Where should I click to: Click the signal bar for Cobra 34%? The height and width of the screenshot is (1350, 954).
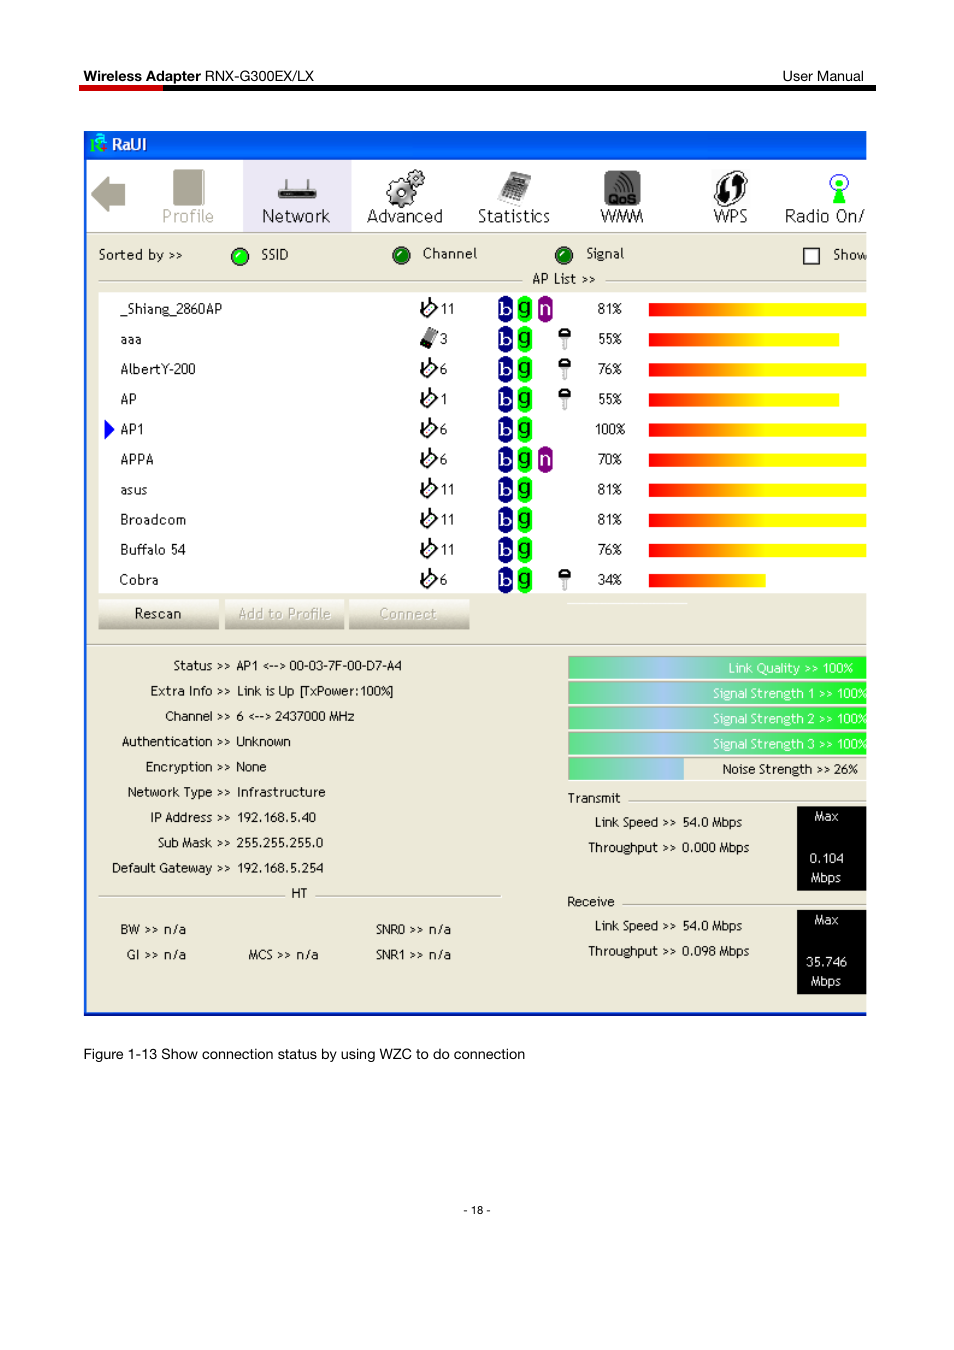click(x=707, y=580)
